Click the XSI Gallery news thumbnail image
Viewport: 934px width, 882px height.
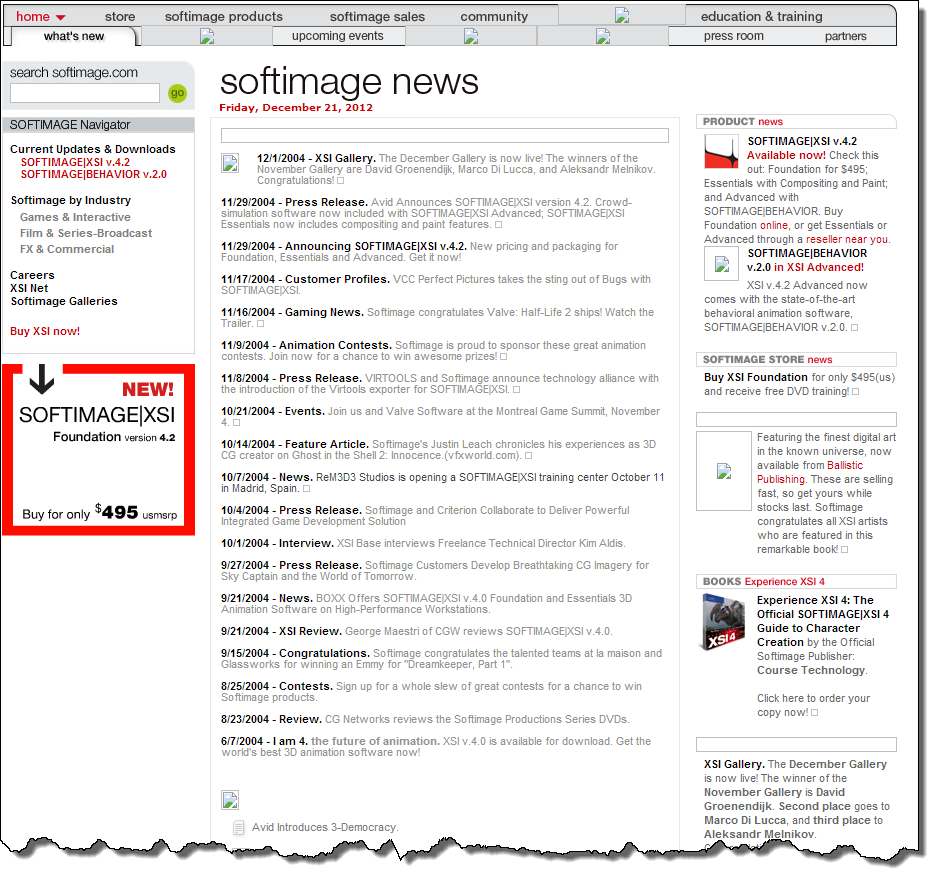(230, 163)
